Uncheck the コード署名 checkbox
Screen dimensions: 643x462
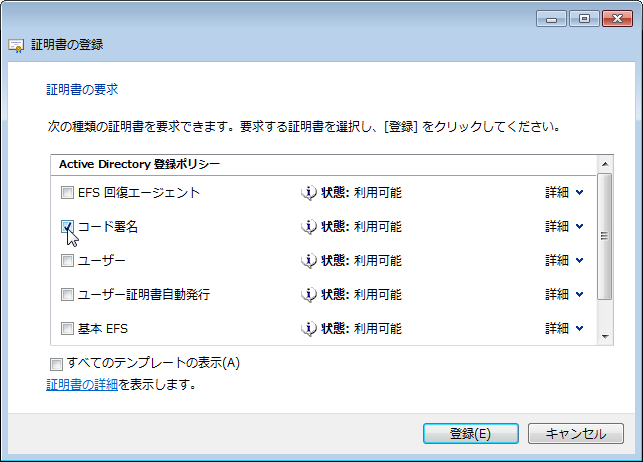click(67, 226)
